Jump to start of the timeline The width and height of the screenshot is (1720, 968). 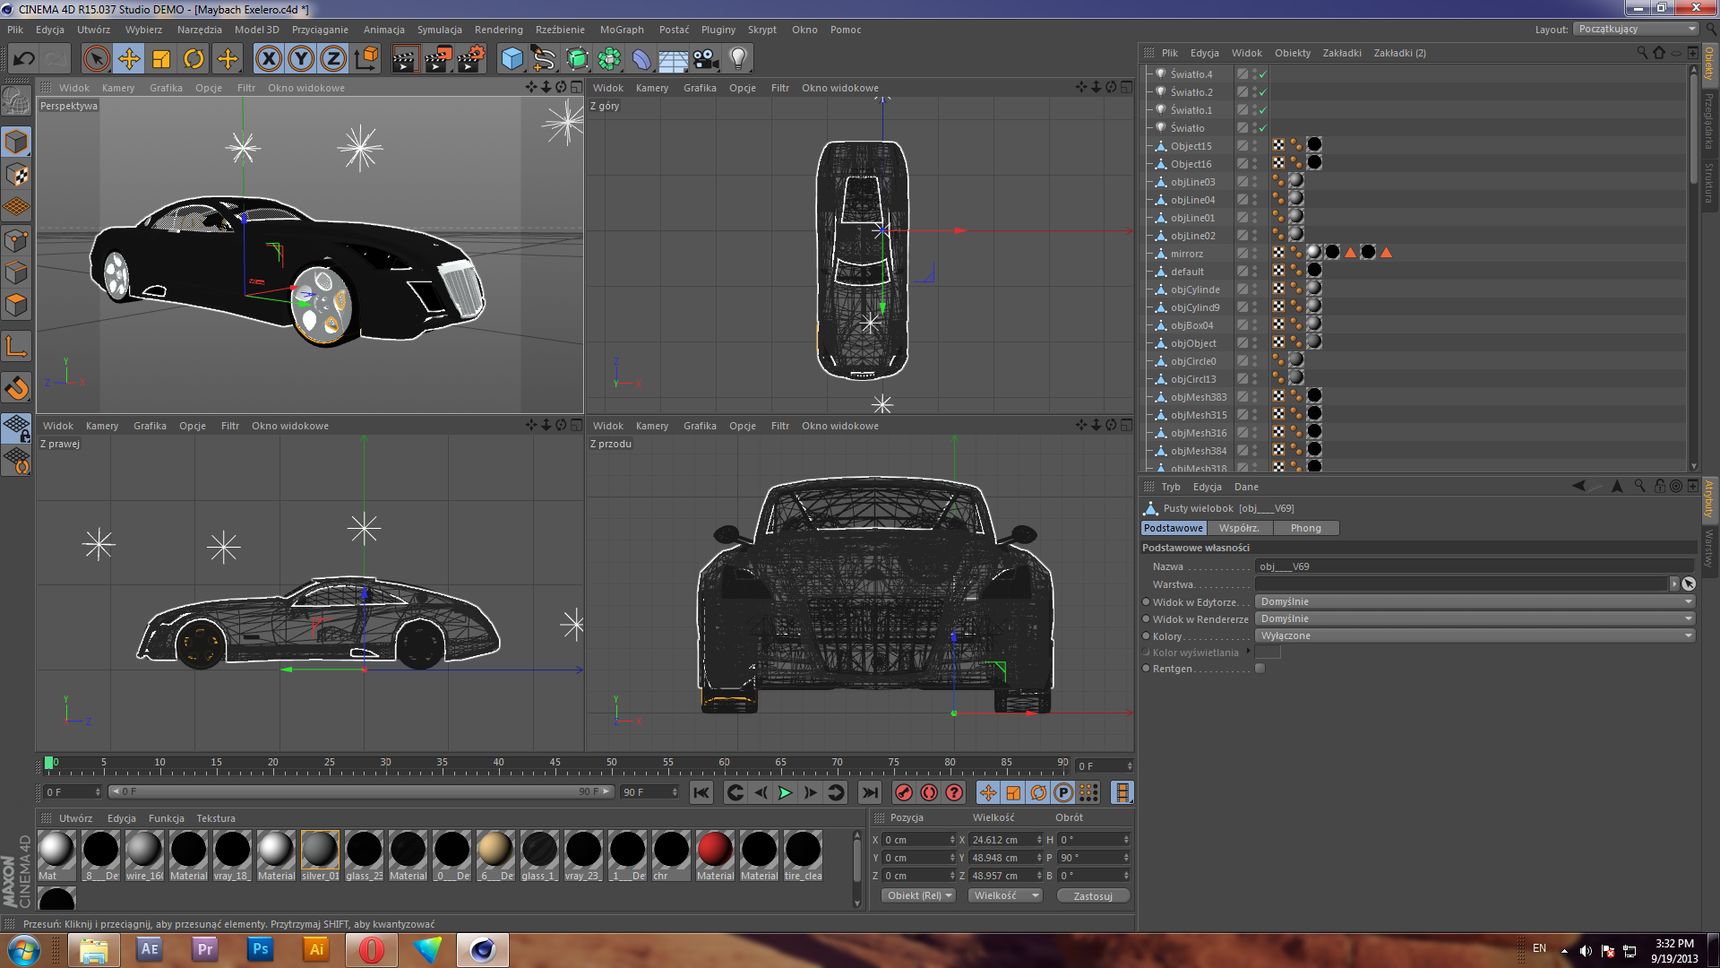click(x=701, y=792)
